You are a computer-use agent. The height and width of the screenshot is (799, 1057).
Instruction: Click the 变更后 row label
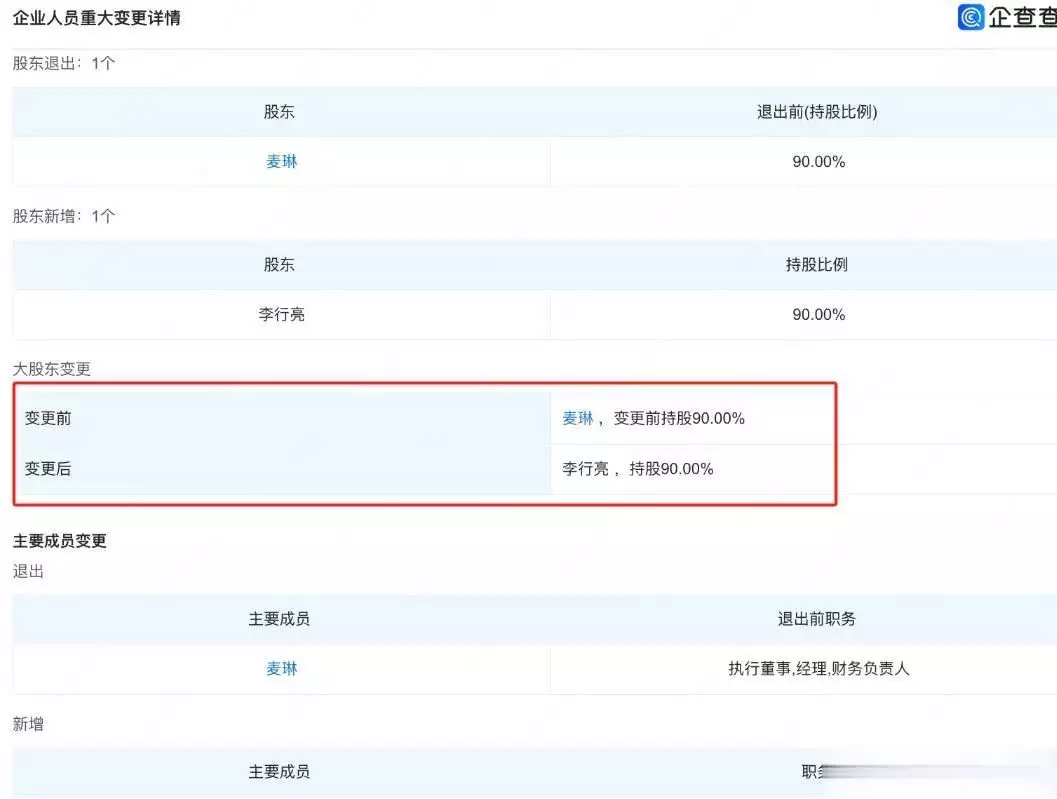[48, 469]
